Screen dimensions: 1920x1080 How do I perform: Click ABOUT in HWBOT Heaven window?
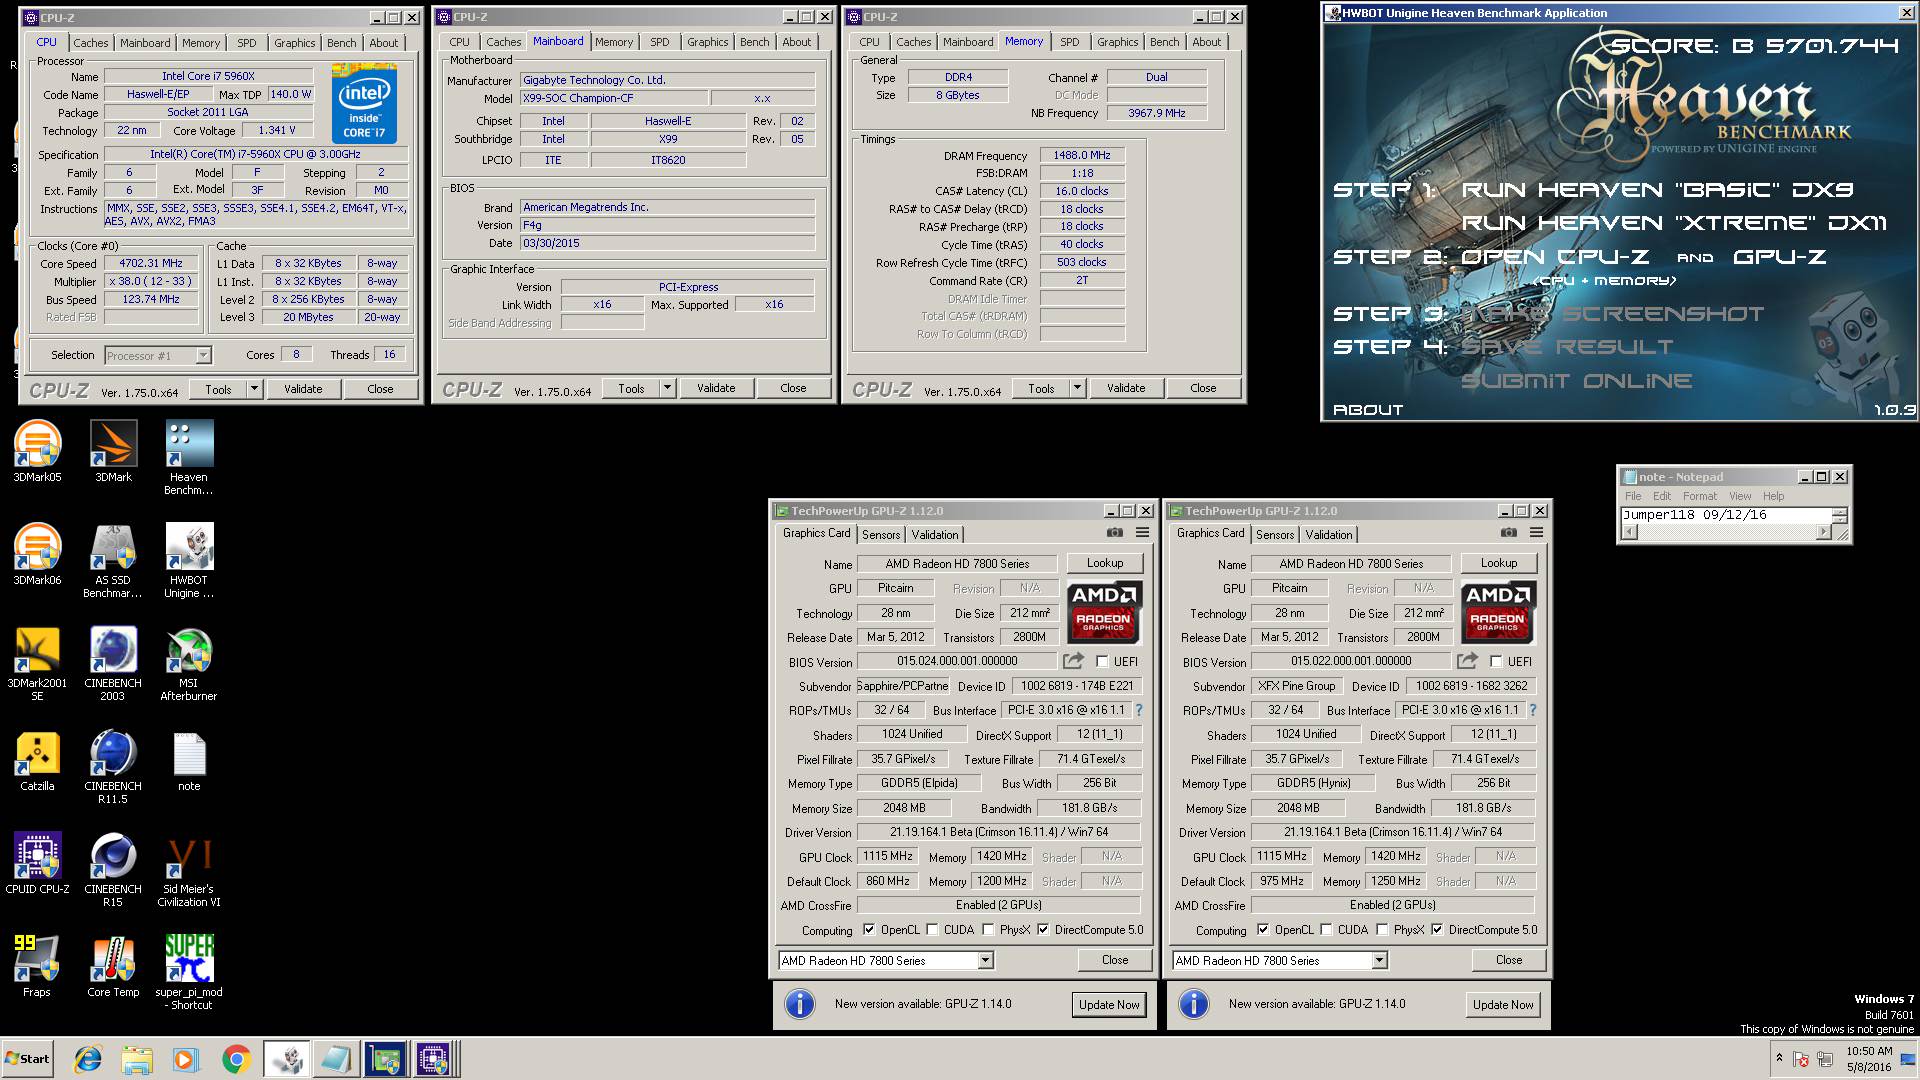coord(1368,410)
